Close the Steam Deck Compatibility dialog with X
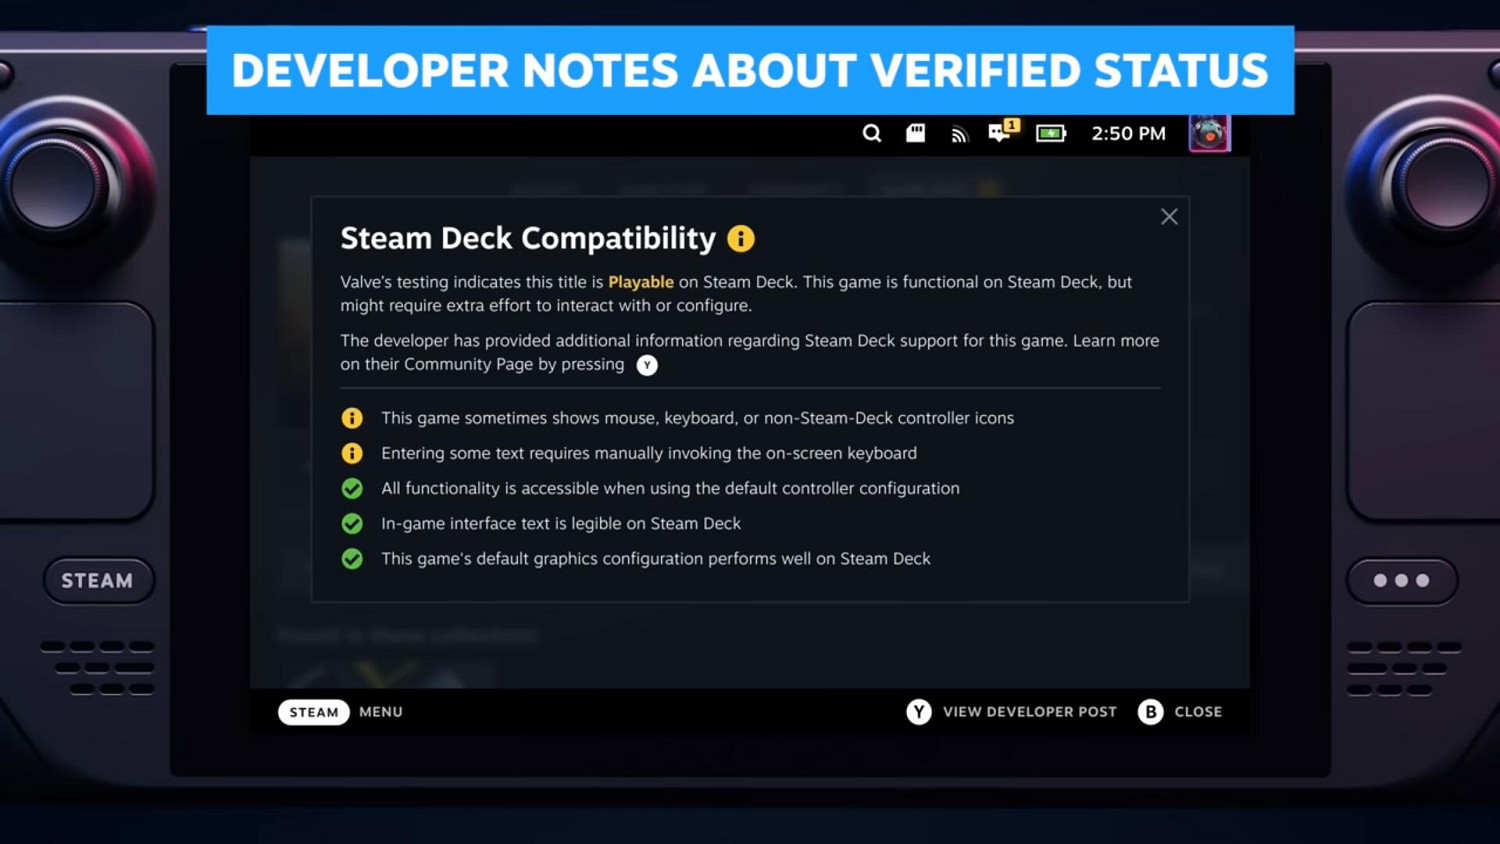This screenshot has height=844, width=1500. coord(1169,217)
